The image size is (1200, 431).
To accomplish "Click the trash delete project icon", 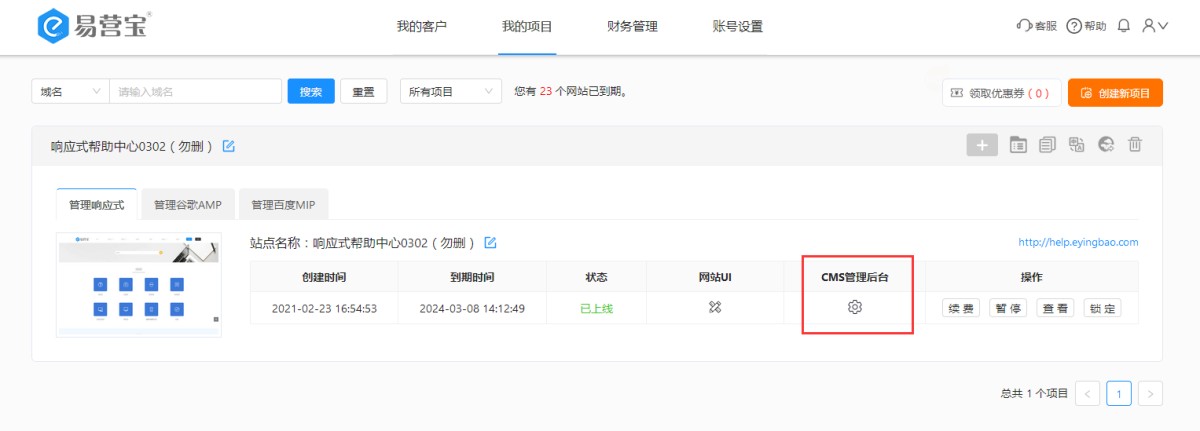I will click(1135, 145).
